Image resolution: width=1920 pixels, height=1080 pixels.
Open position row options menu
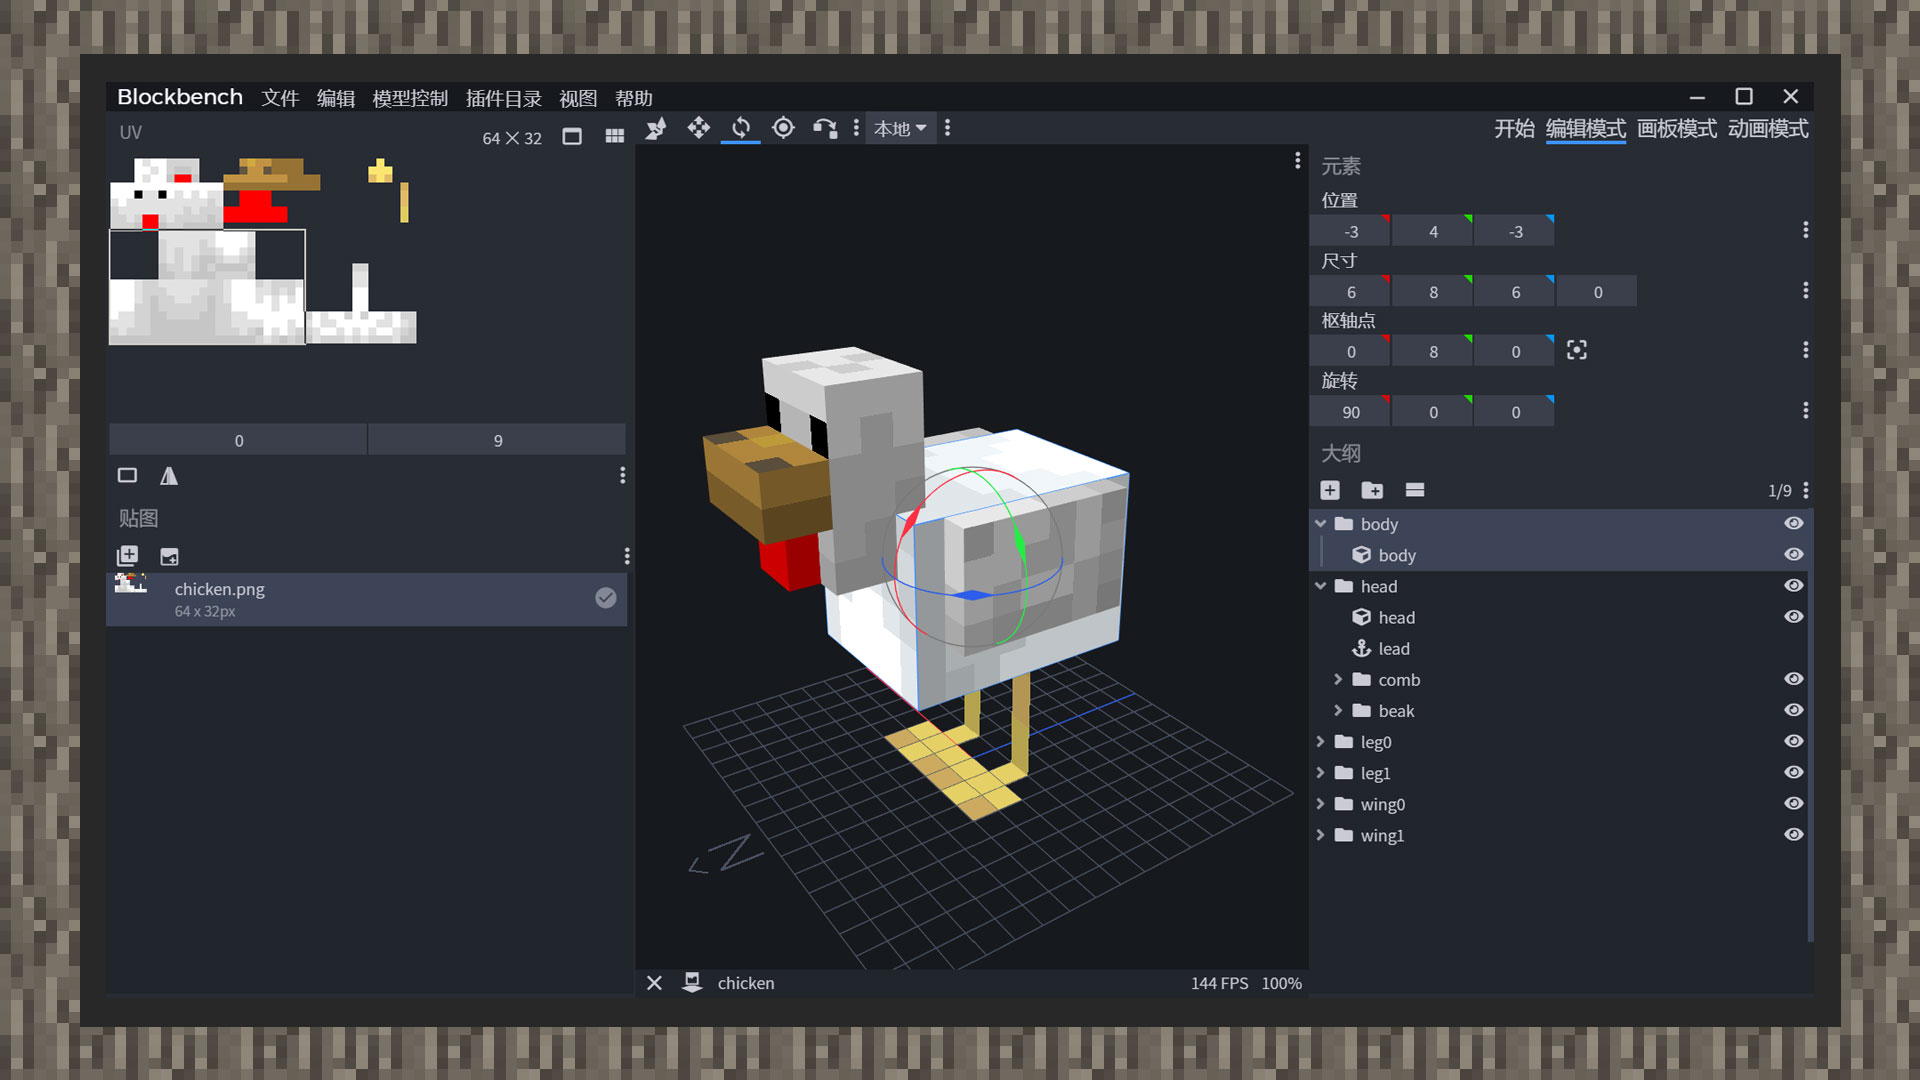point(1805,230)
